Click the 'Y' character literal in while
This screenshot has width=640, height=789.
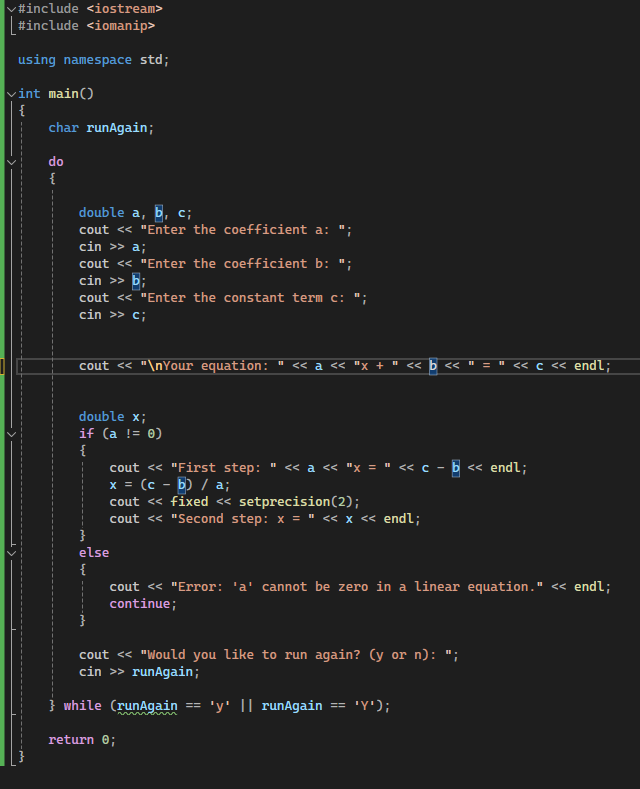click(x=364, y=706)
